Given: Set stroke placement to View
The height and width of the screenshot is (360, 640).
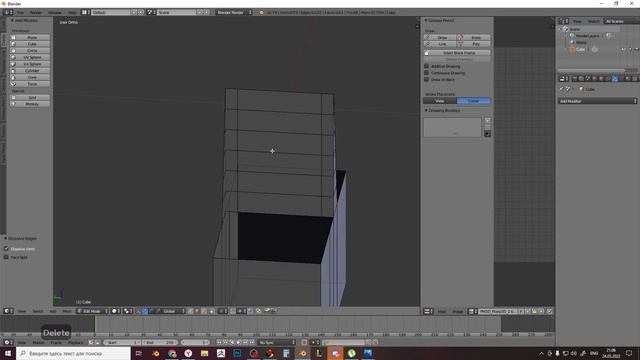Looking at the screenshot, I should tap(440, 101).
